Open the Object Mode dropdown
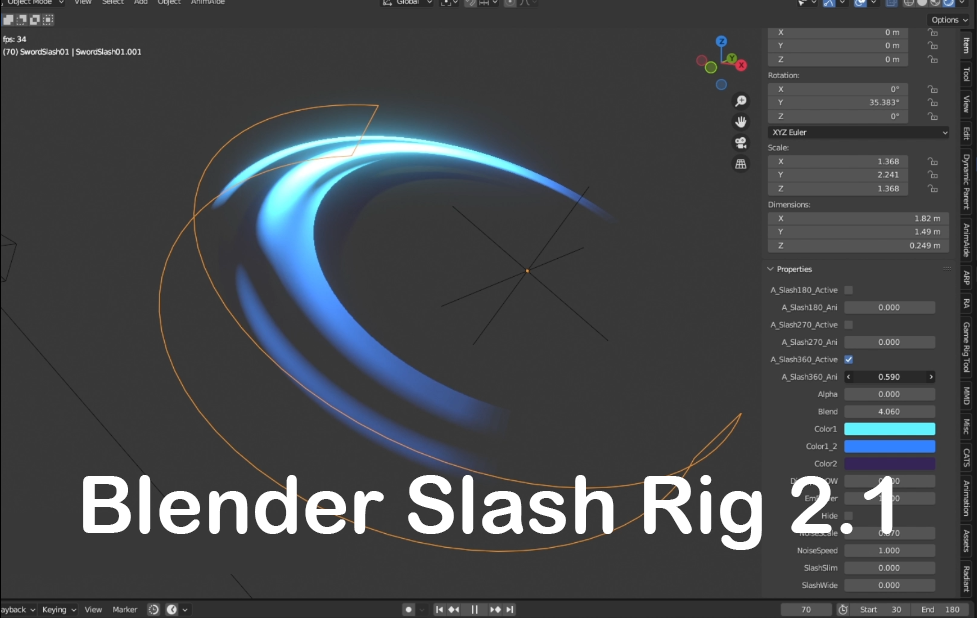The width and height of the screenshot is (977, 618). 32,3
